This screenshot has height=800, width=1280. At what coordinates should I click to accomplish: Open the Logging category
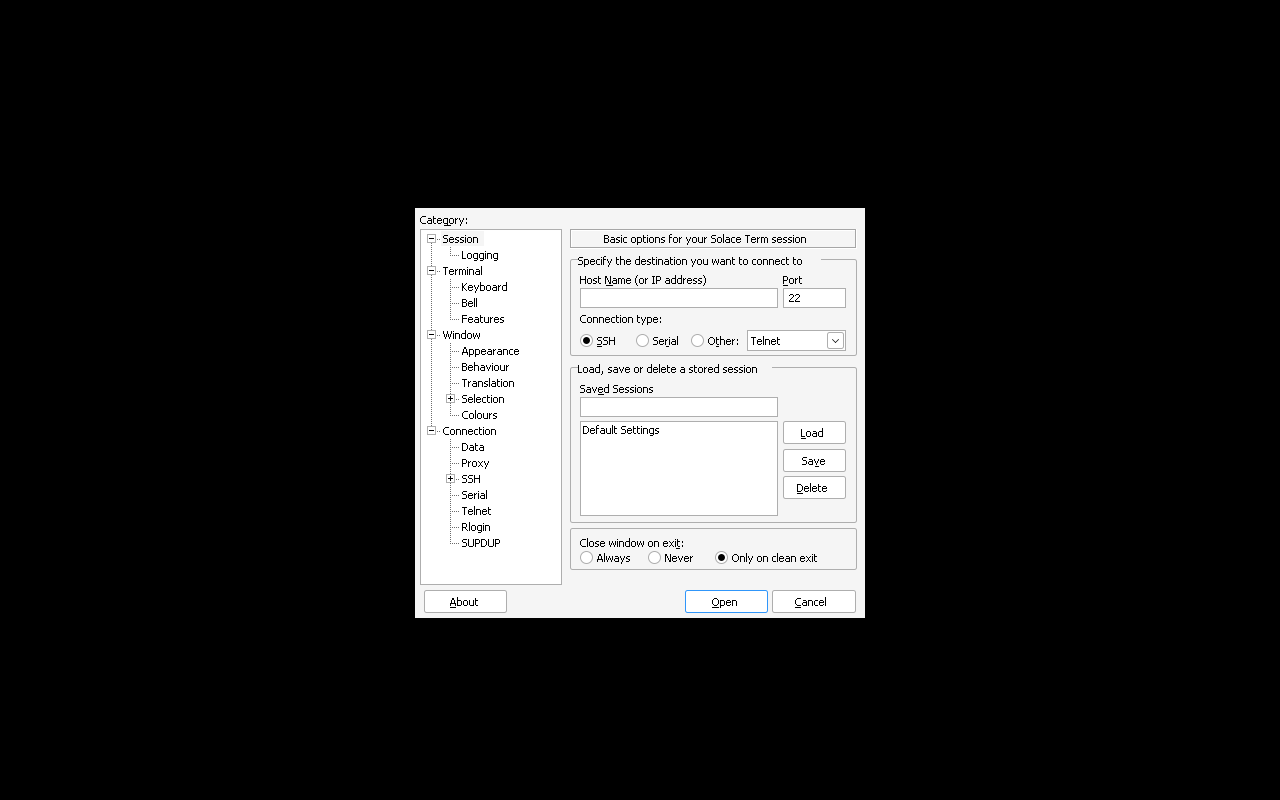coord(480,255)
